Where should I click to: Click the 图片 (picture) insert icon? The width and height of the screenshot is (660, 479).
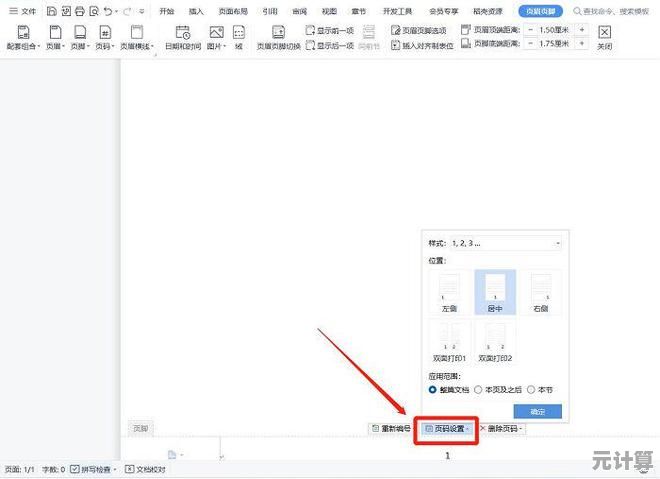(x=216, y=32)
